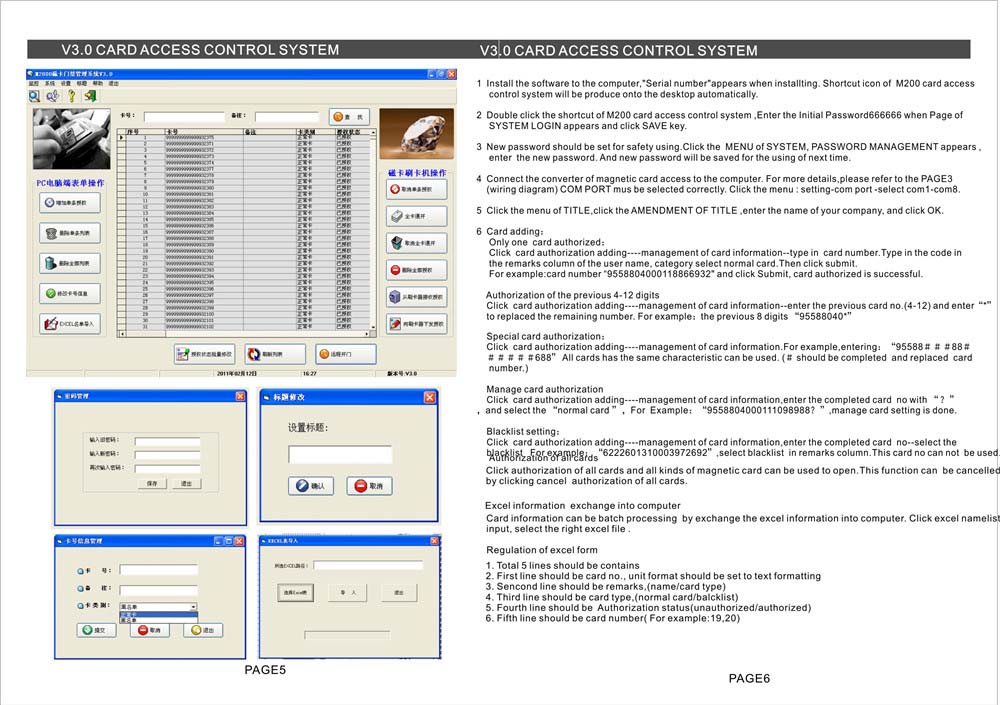The width and height of the screenshot is (1000, 705).
Task: Click the green exit-door toolbar icon
Action: (x=90, y=96)
